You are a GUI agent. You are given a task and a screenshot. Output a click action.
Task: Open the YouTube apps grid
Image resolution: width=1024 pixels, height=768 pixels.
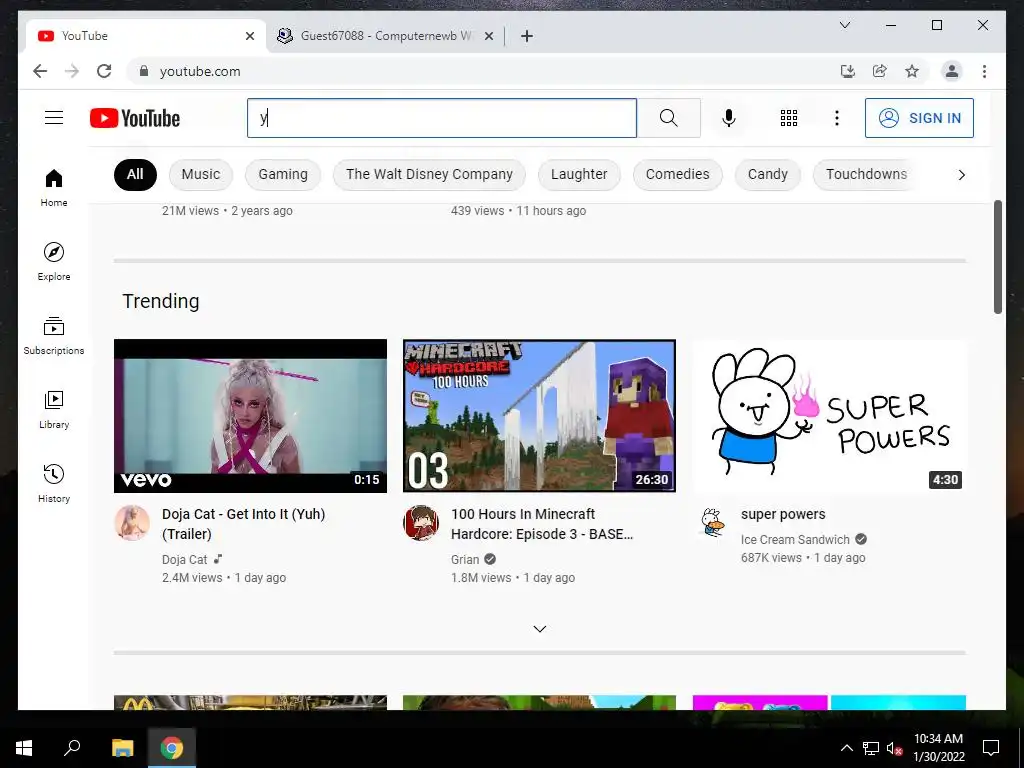(x=789, y=118)
